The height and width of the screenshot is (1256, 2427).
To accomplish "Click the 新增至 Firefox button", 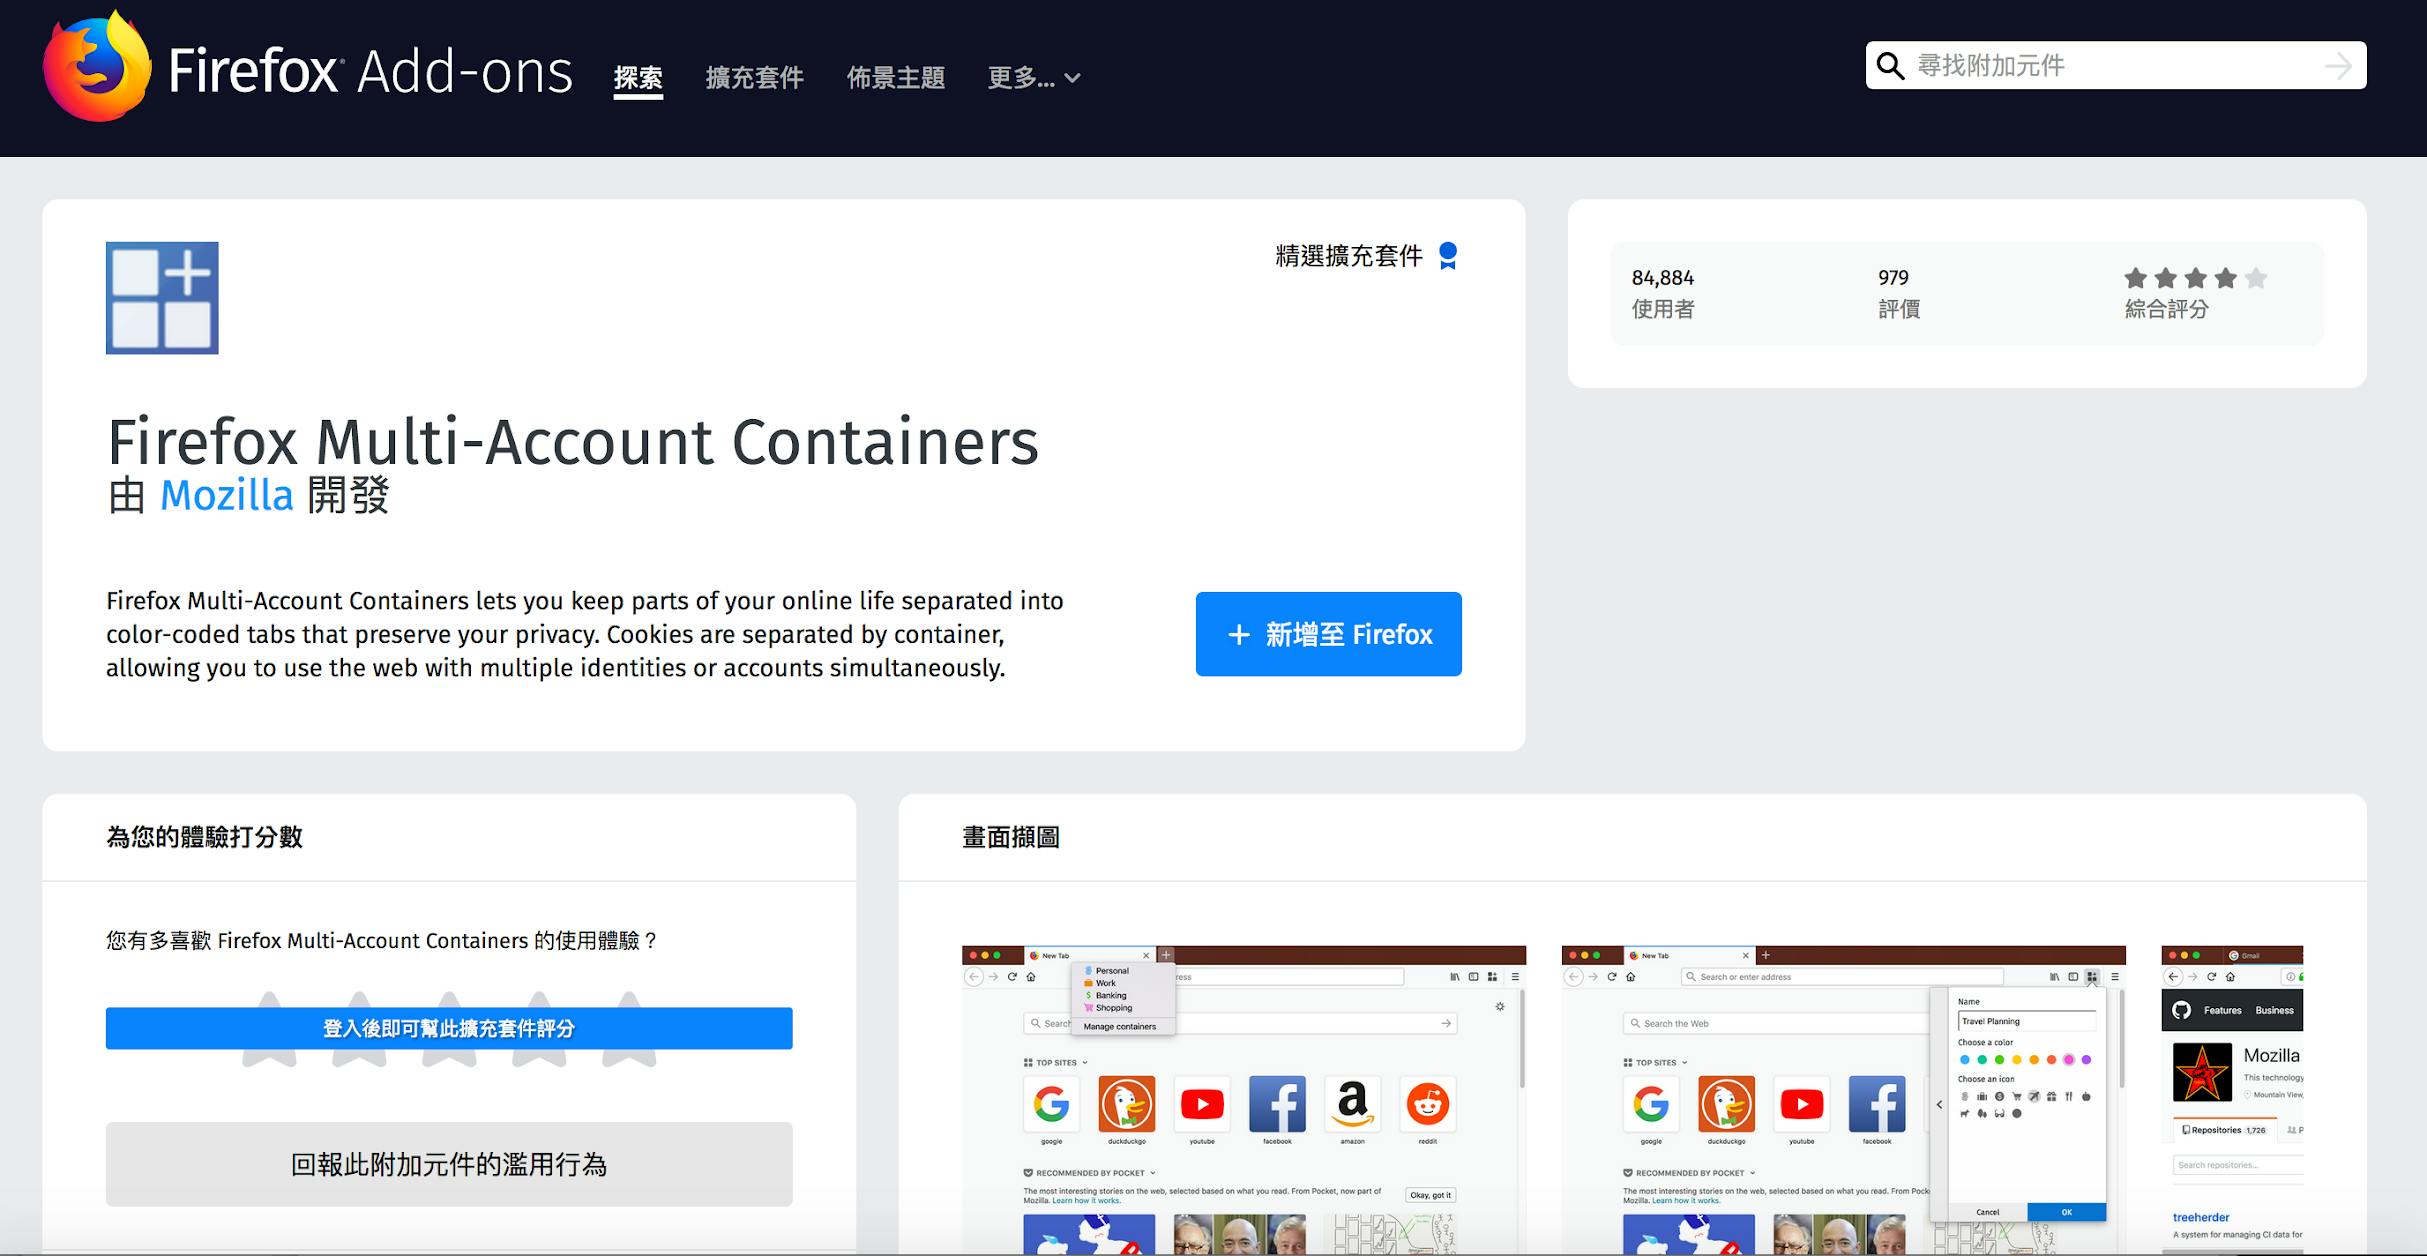I will [1328, 634].
